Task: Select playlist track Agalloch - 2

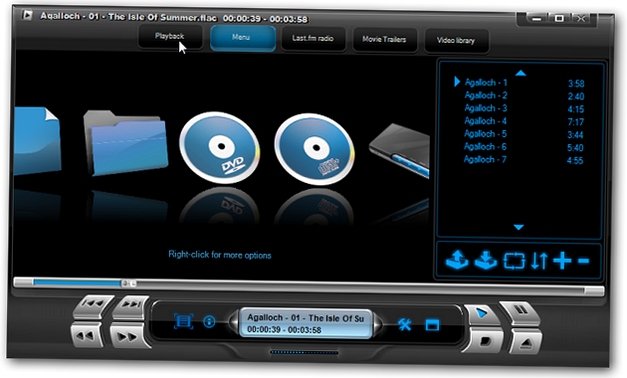Action: 524,96
